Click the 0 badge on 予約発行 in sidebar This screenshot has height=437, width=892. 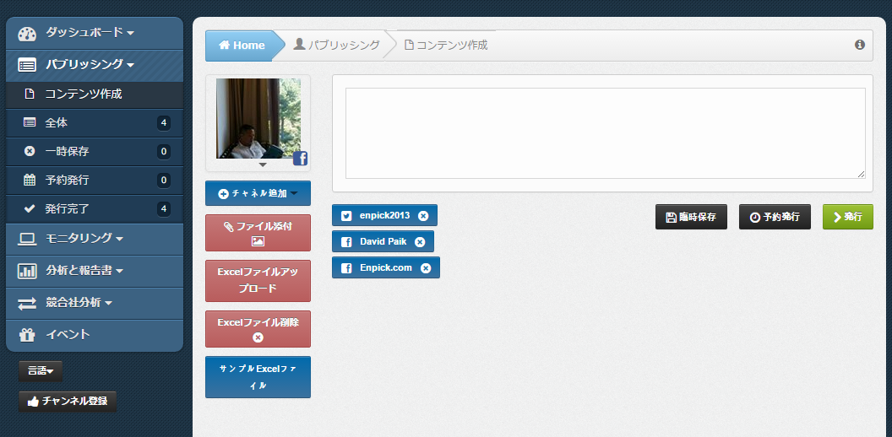(163, 180)
